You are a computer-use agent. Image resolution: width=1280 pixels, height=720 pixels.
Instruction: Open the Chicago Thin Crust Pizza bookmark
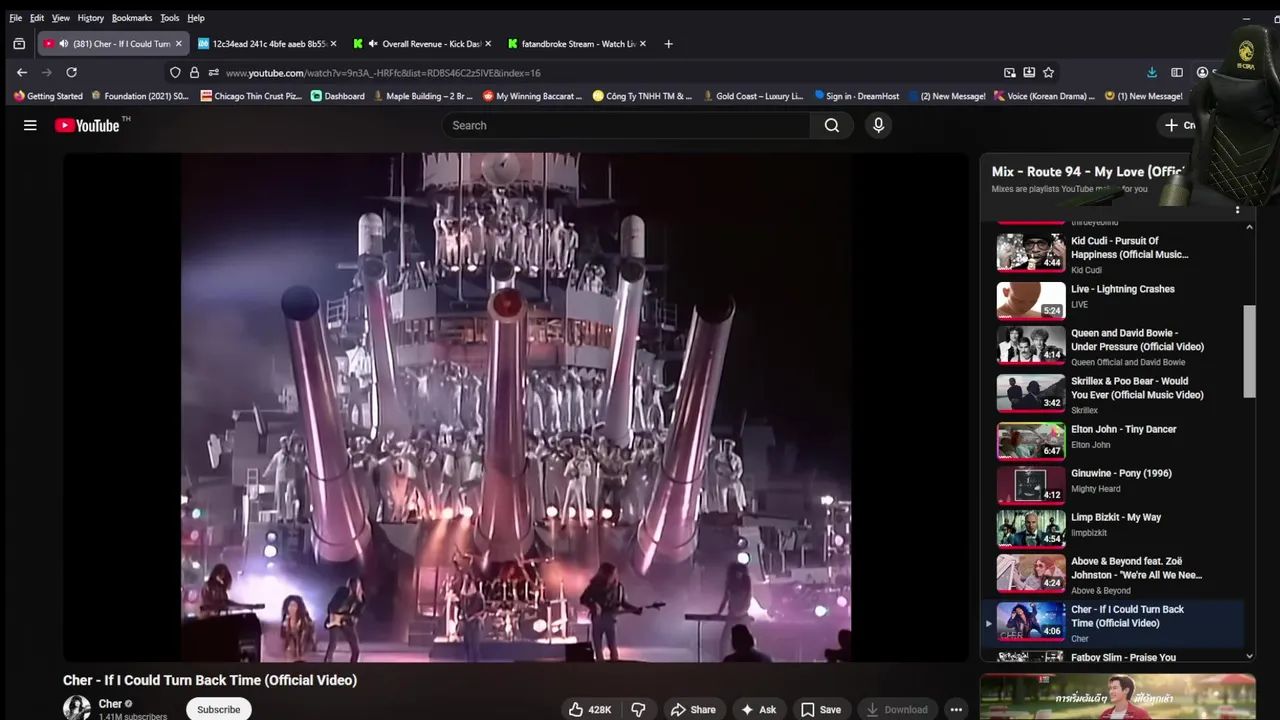pyautogui.click(x=251, y=96)
